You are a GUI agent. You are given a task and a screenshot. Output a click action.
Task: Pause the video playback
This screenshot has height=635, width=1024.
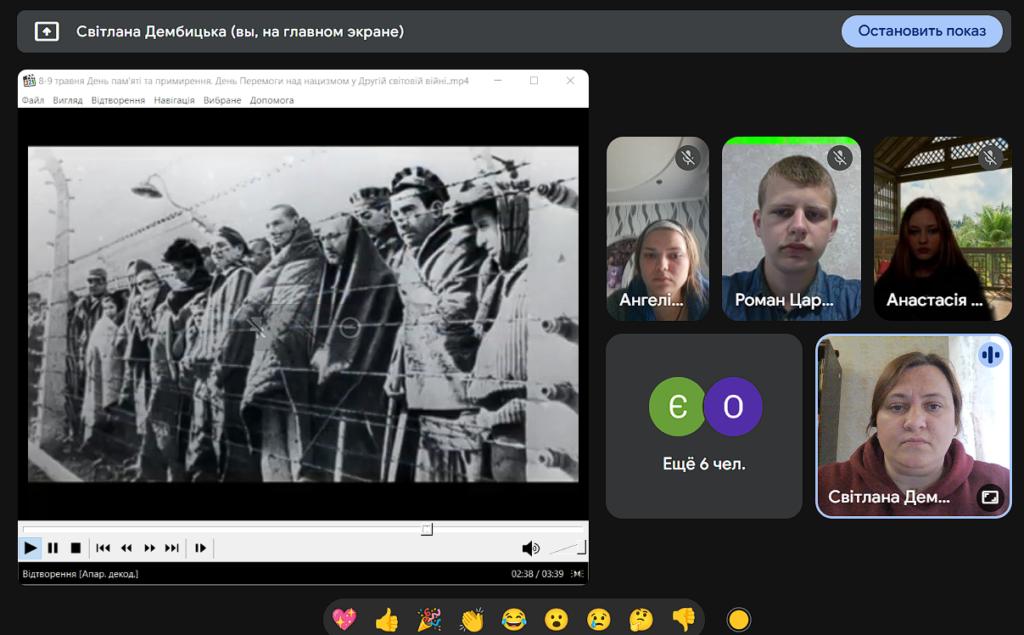coord(53,547)
